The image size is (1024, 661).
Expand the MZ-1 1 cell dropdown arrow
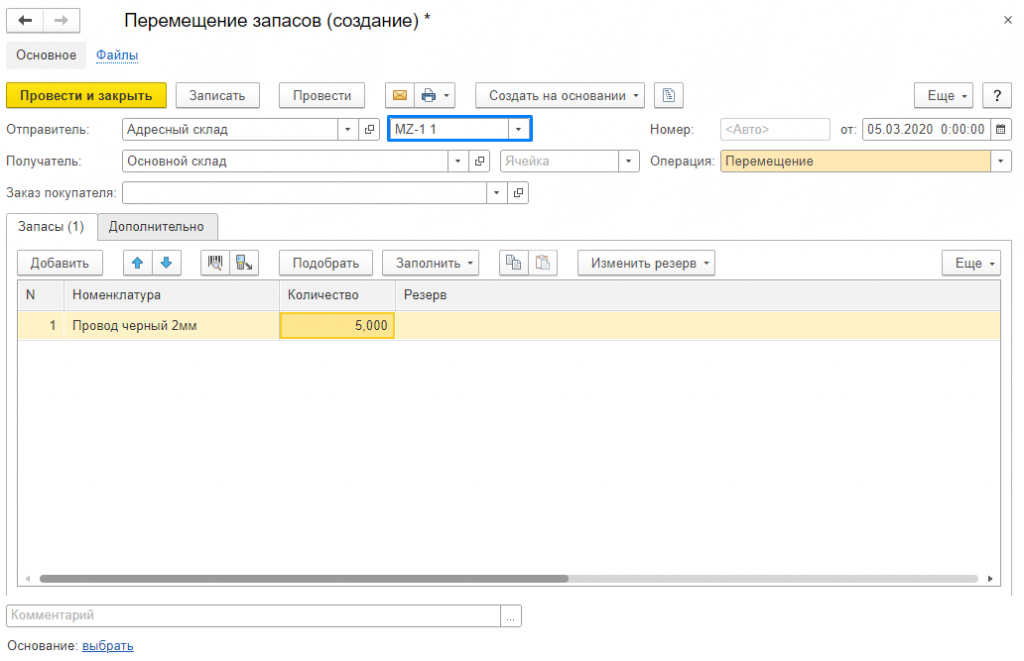click(x=519, y=129)
